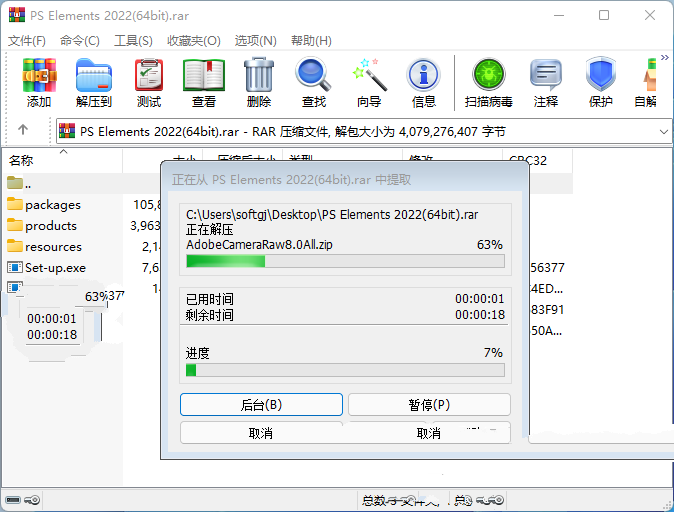Click the archive path text in dialog
The height and width of the screenshot is (512, 674).
[x=332, y=215]
